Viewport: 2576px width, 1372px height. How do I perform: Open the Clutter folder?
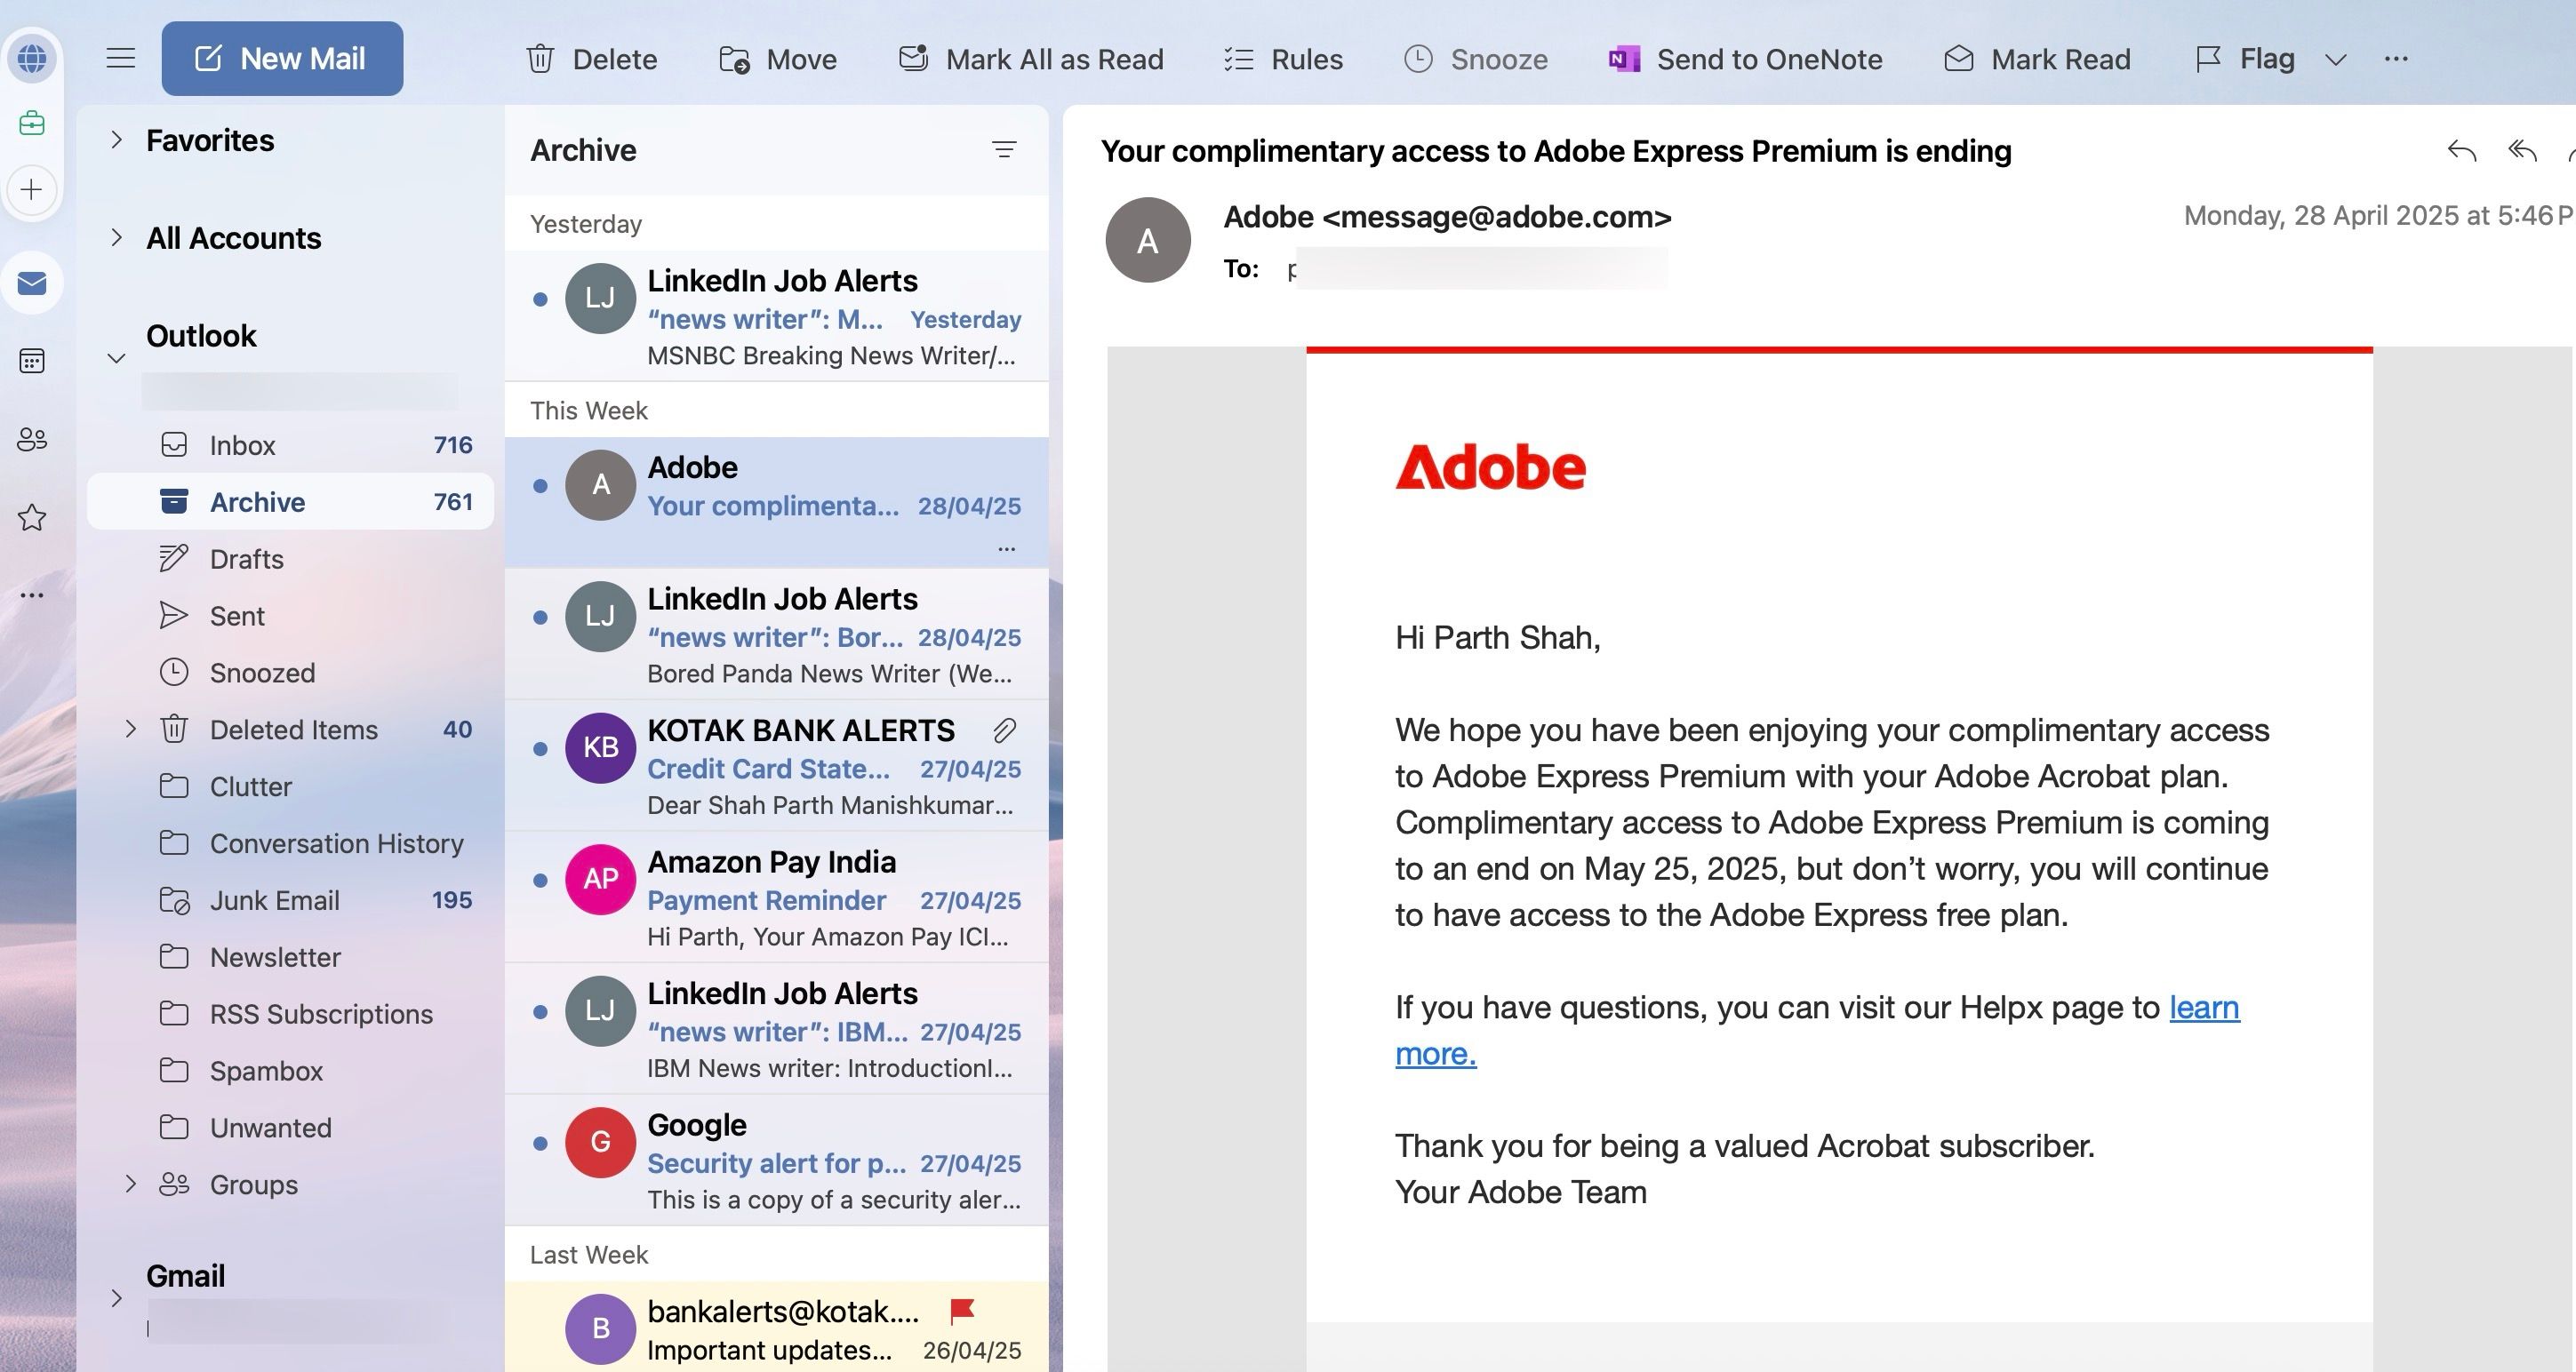(290, 787)
